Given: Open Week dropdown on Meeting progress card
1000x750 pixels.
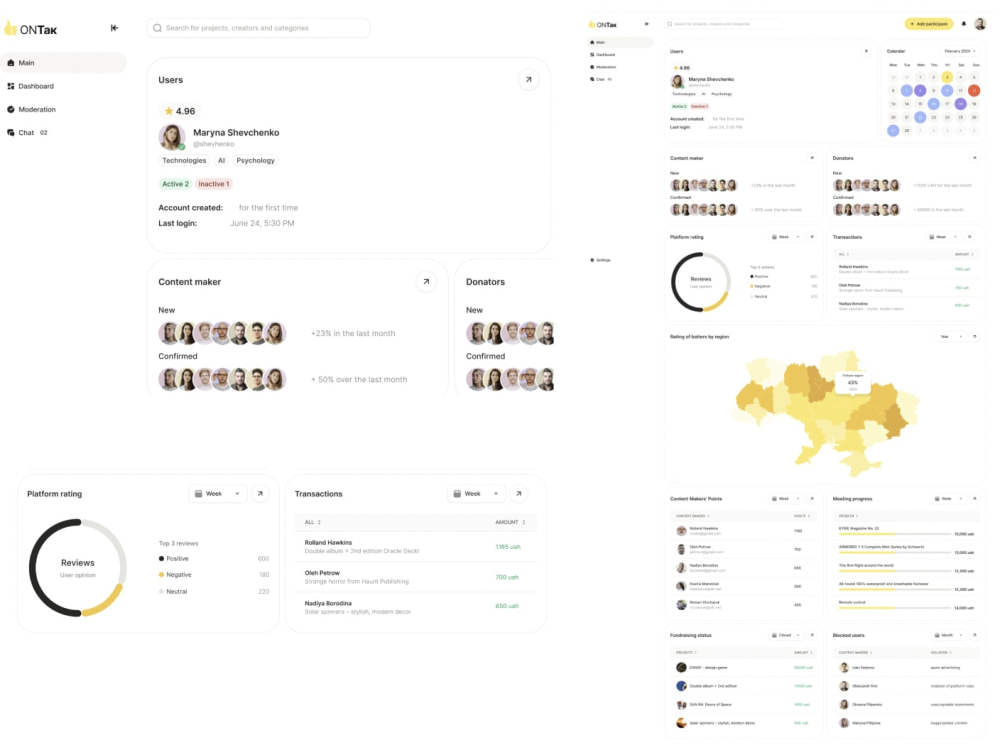Looking at the screenshot, I should [948, 499].
